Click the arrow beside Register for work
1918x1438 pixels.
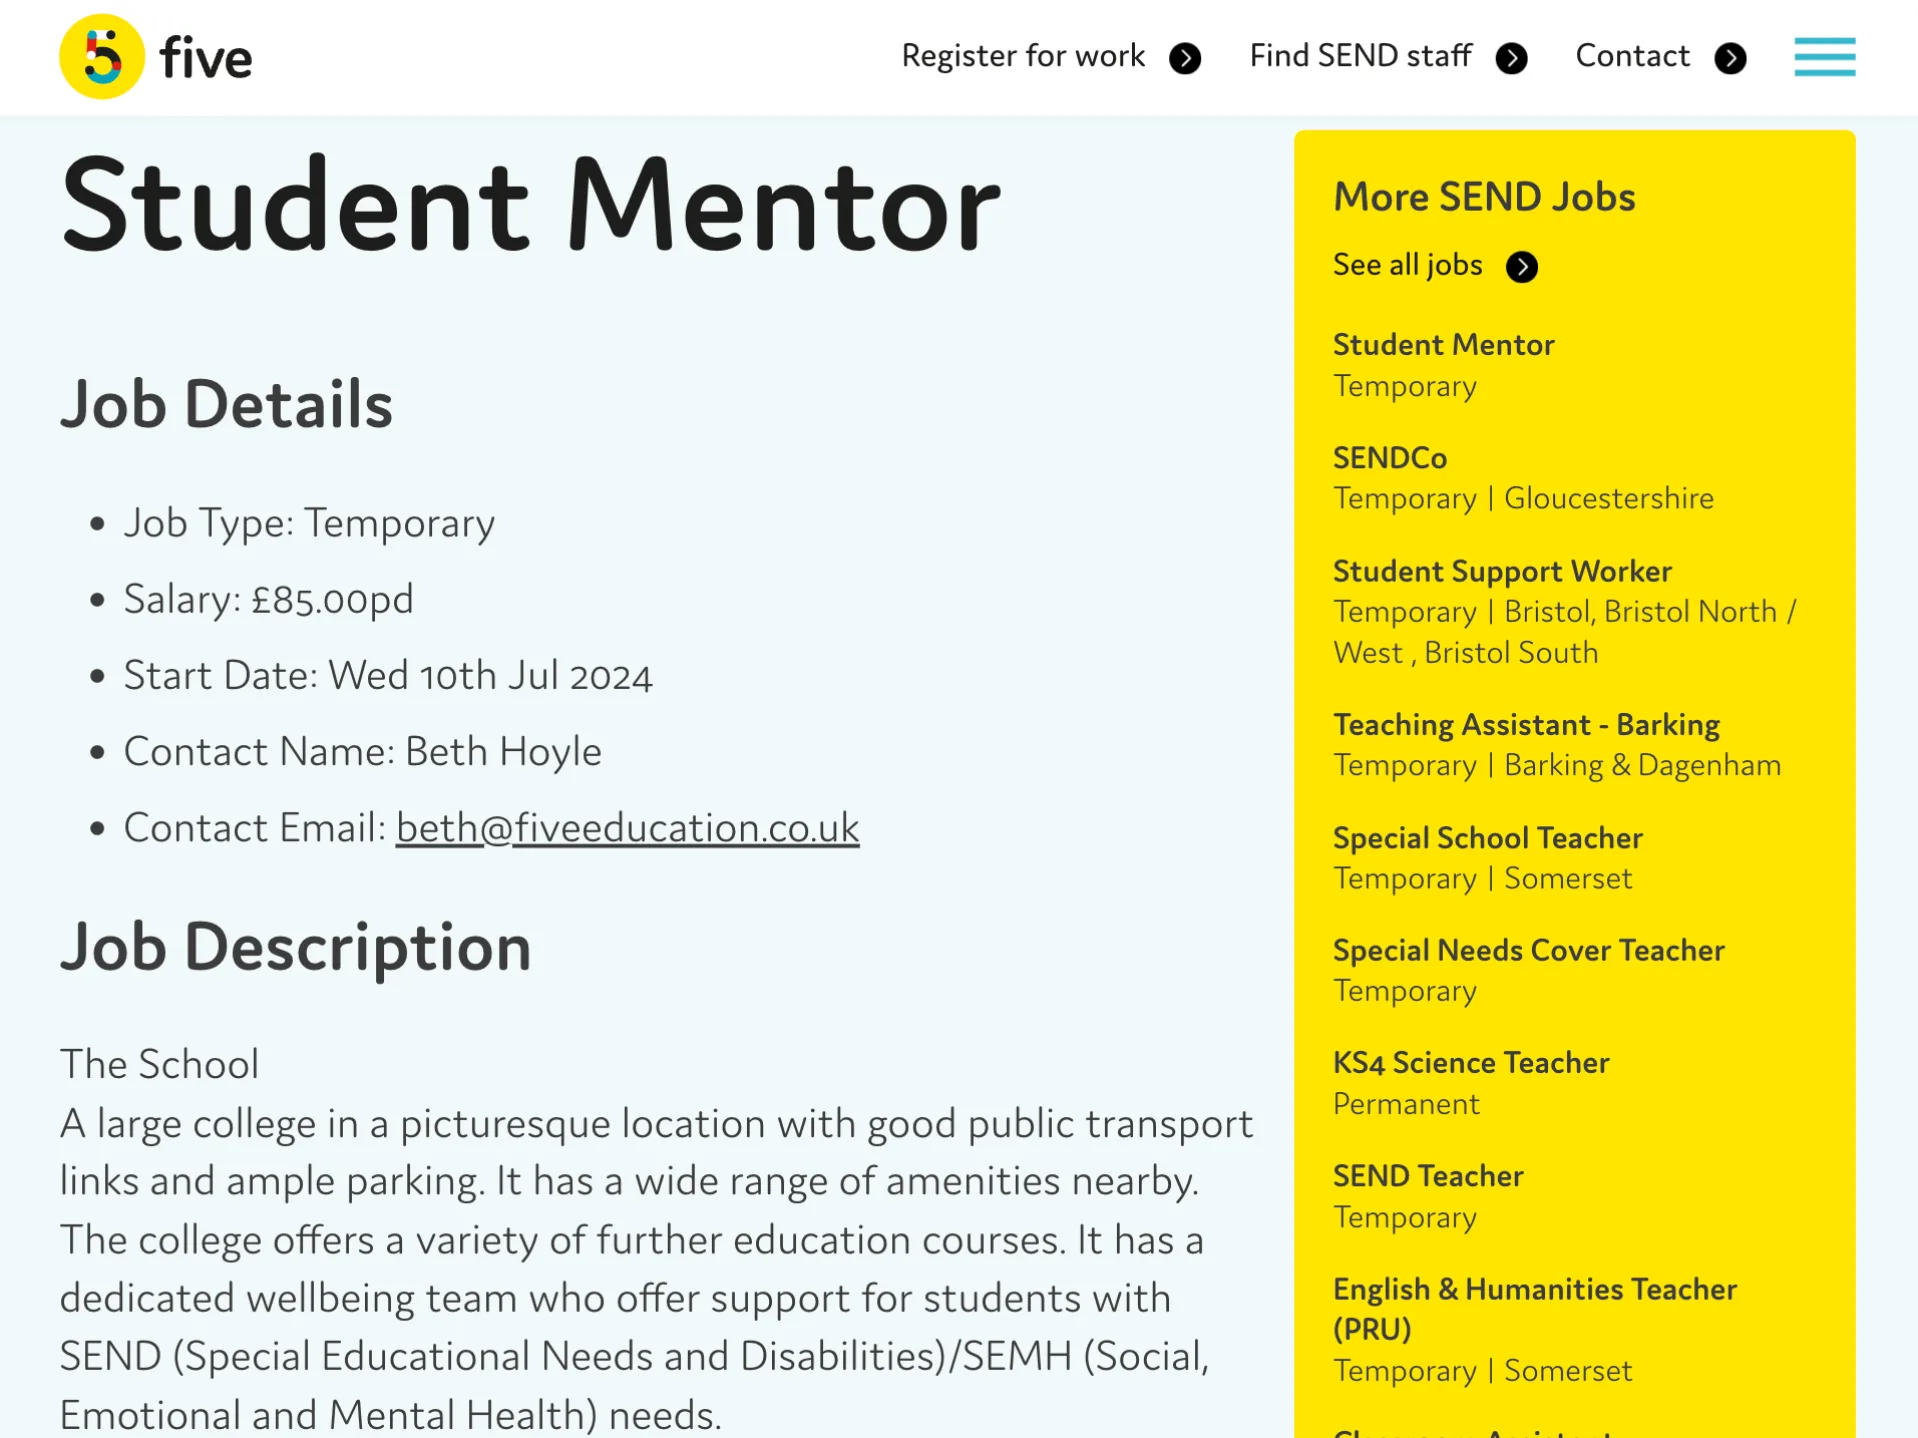1185,59
